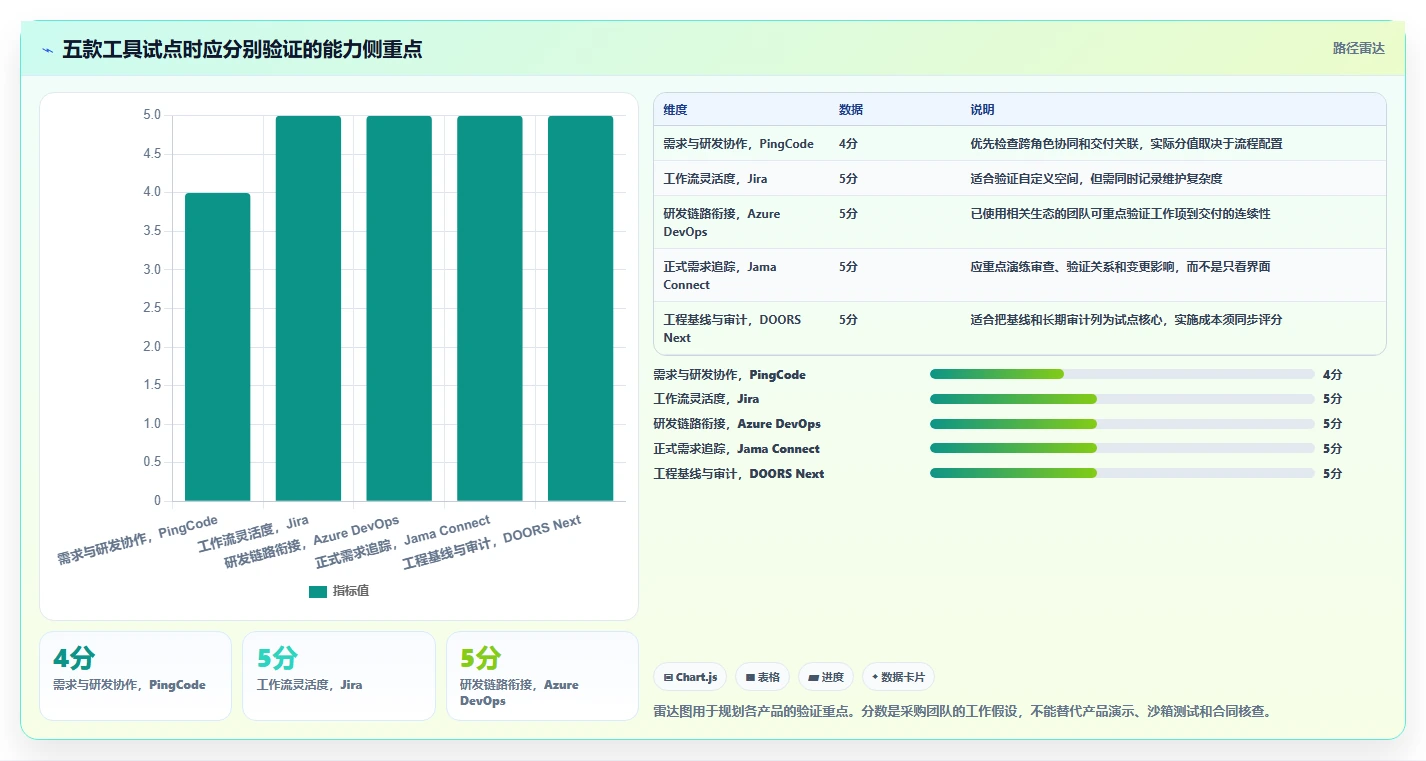Click the 5.0 y-axis tick label
The image size is (1426, 761).
(152, 115)
